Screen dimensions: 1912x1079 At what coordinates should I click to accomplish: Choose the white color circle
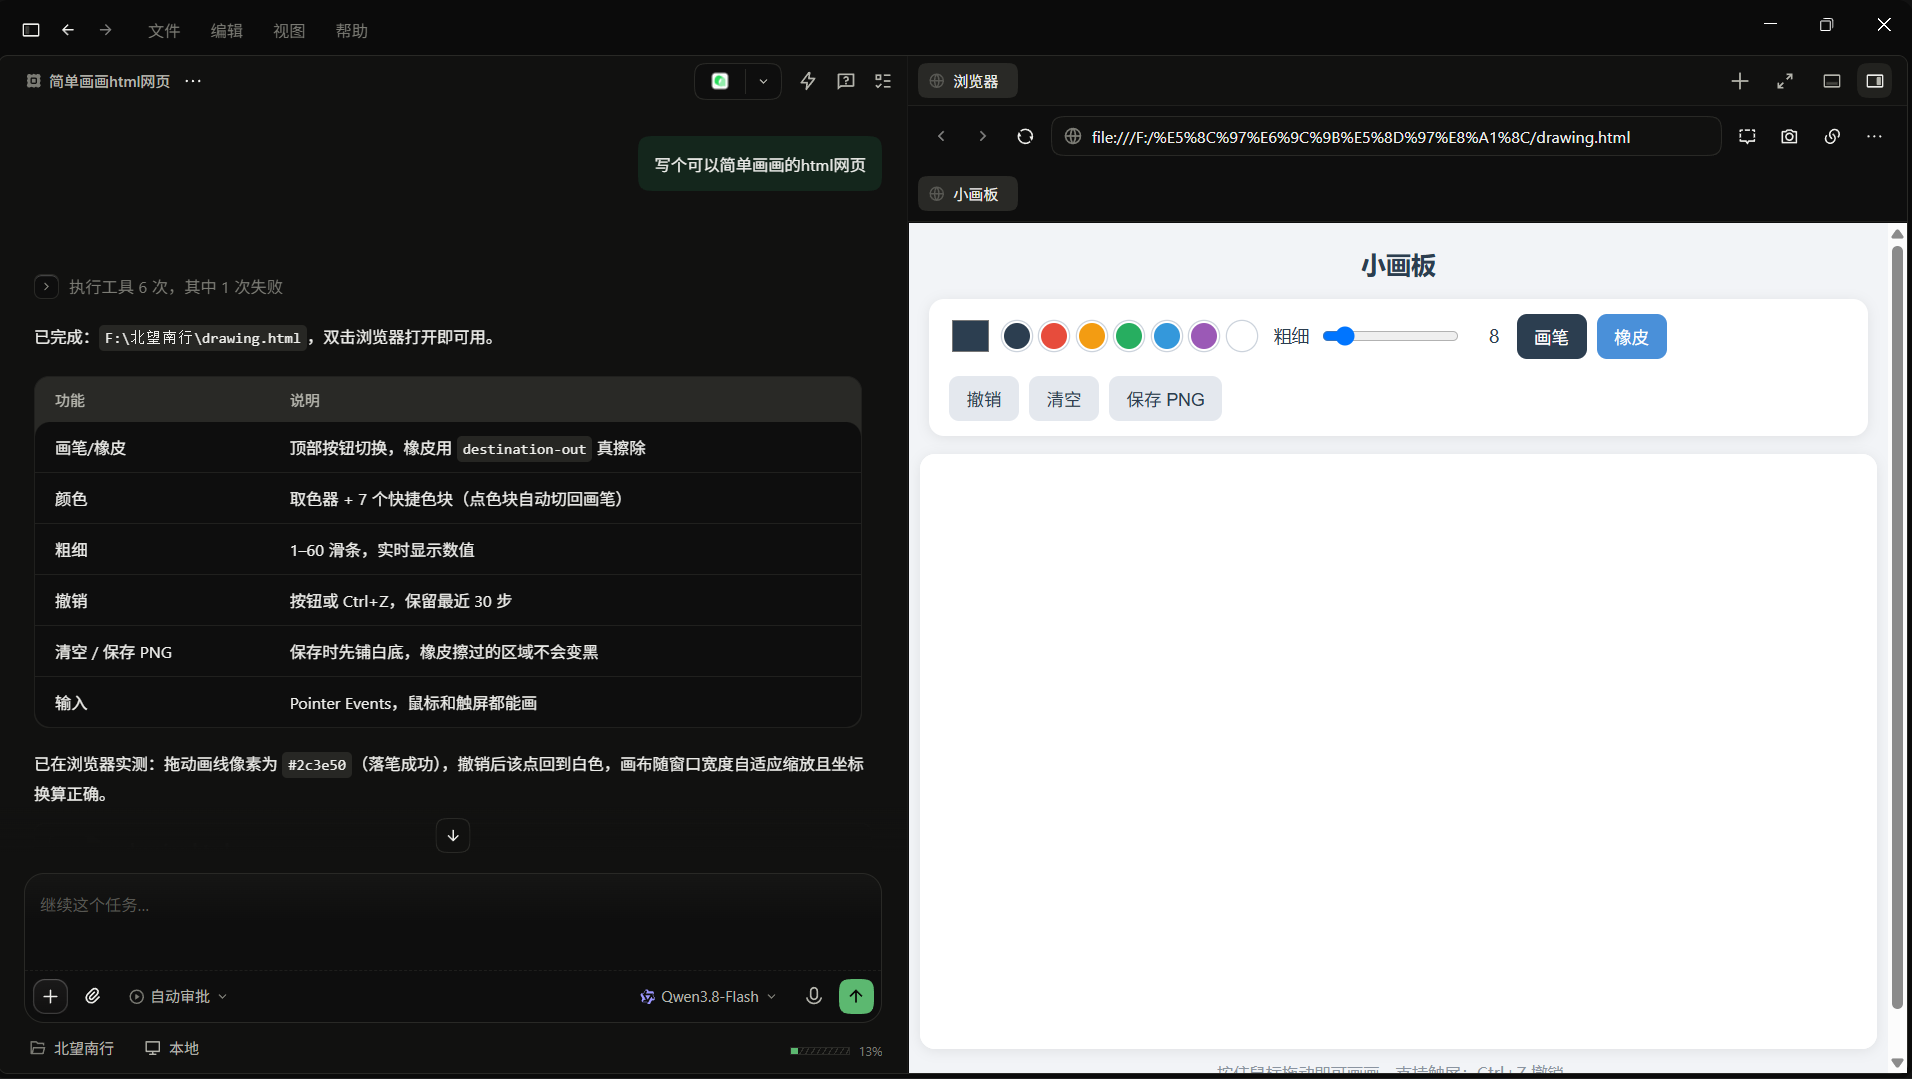[1242, 336]
